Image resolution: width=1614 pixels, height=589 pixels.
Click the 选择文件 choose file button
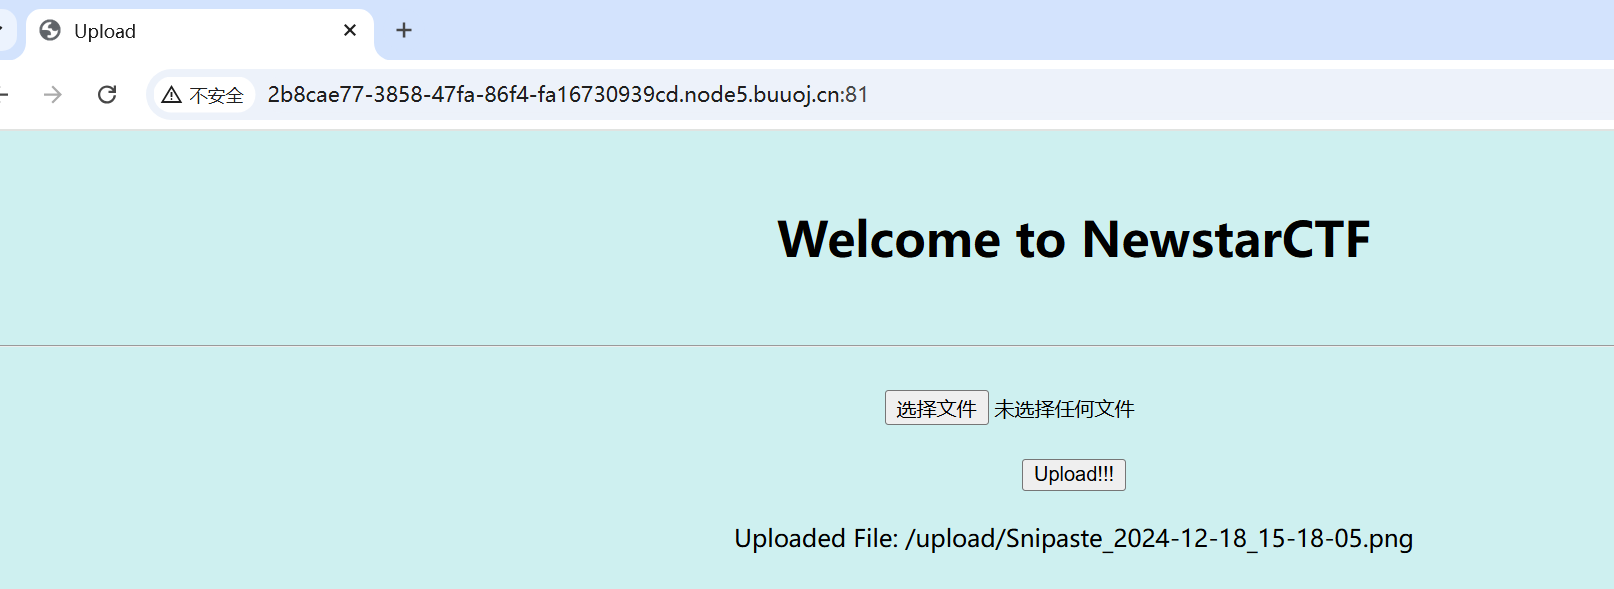pyautogui.click(x=936, y=408)
